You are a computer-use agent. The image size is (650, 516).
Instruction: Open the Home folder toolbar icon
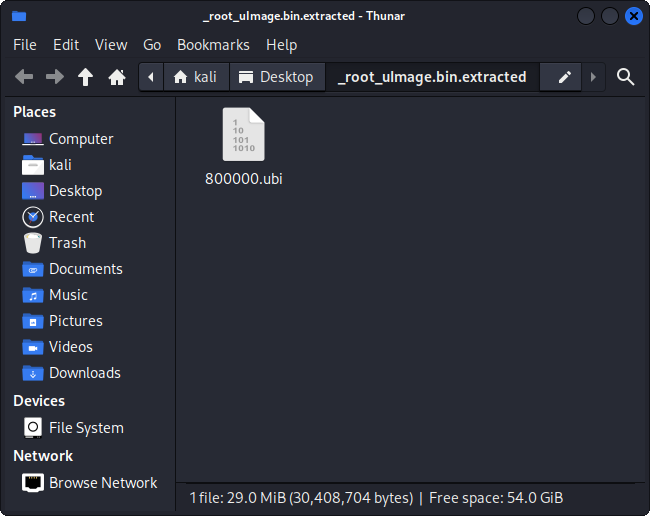click(117, 77)
